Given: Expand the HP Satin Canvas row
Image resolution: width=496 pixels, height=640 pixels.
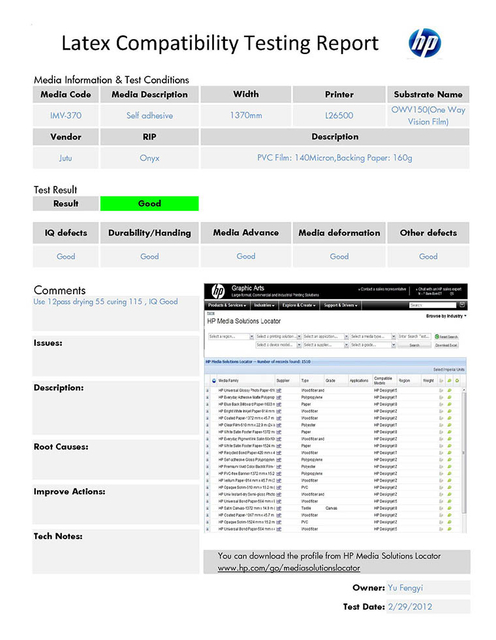Looking at the screenshot, I should (207, 509).
